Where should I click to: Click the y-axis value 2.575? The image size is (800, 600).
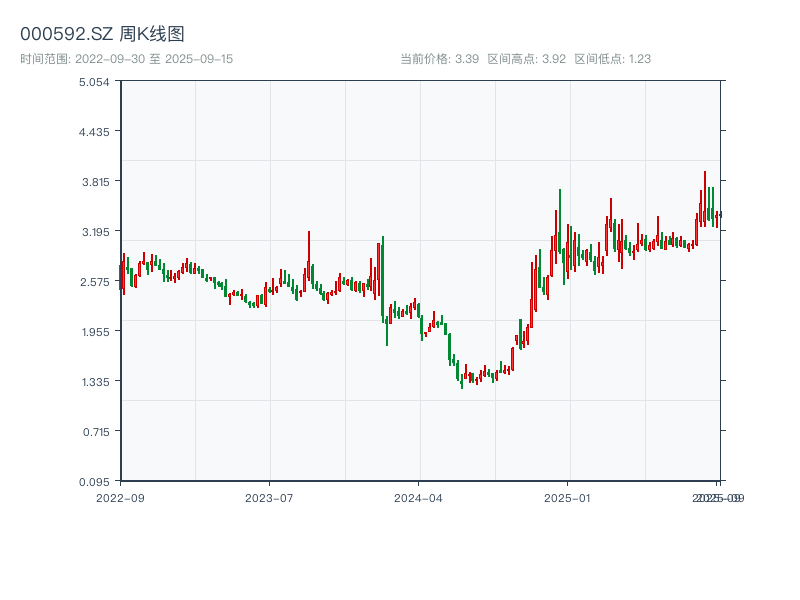(95, 282)
